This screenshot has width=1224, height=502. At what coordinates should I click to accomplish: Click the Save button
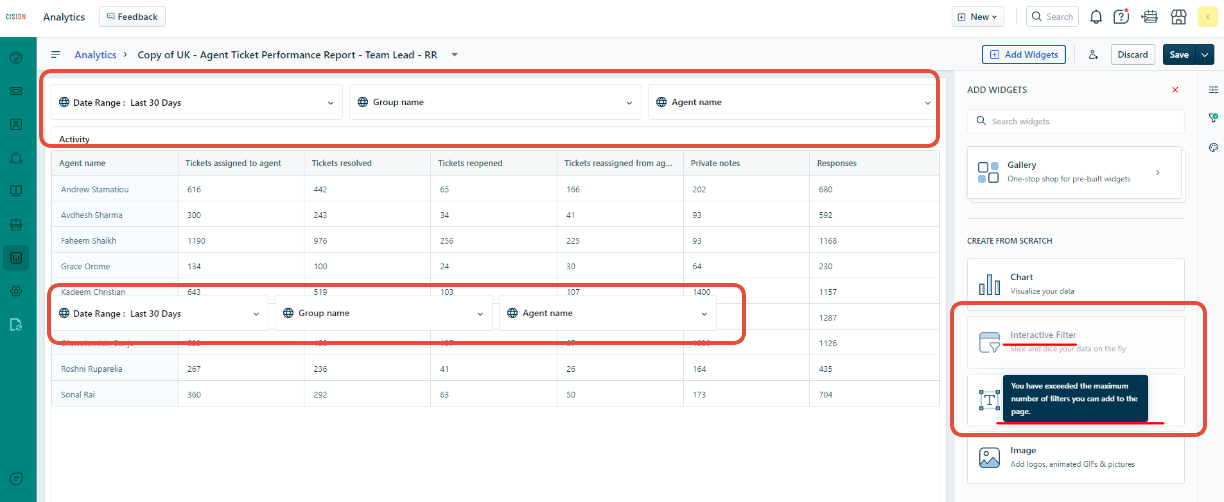tap(1179, 55)
